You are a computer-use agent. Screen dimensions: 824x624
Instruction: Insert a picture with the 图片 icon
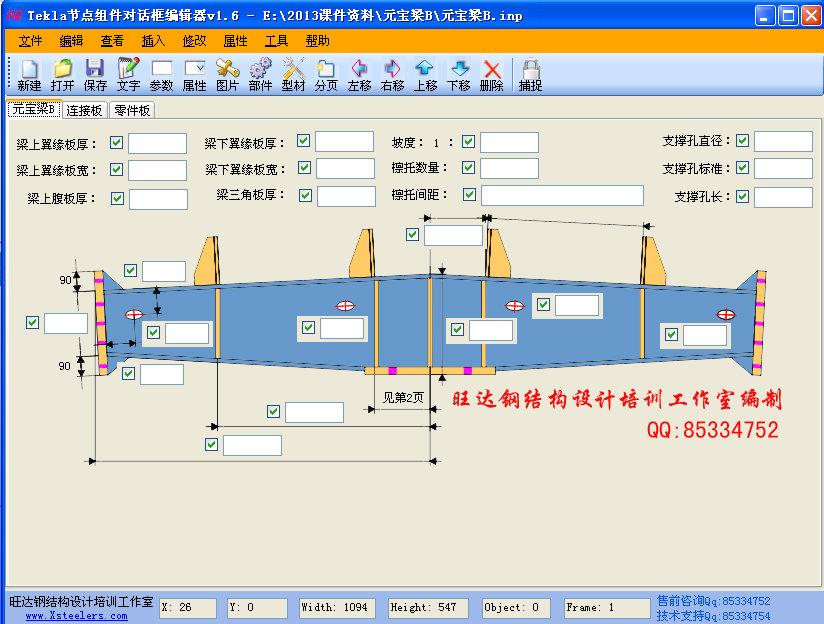[228, 75]
